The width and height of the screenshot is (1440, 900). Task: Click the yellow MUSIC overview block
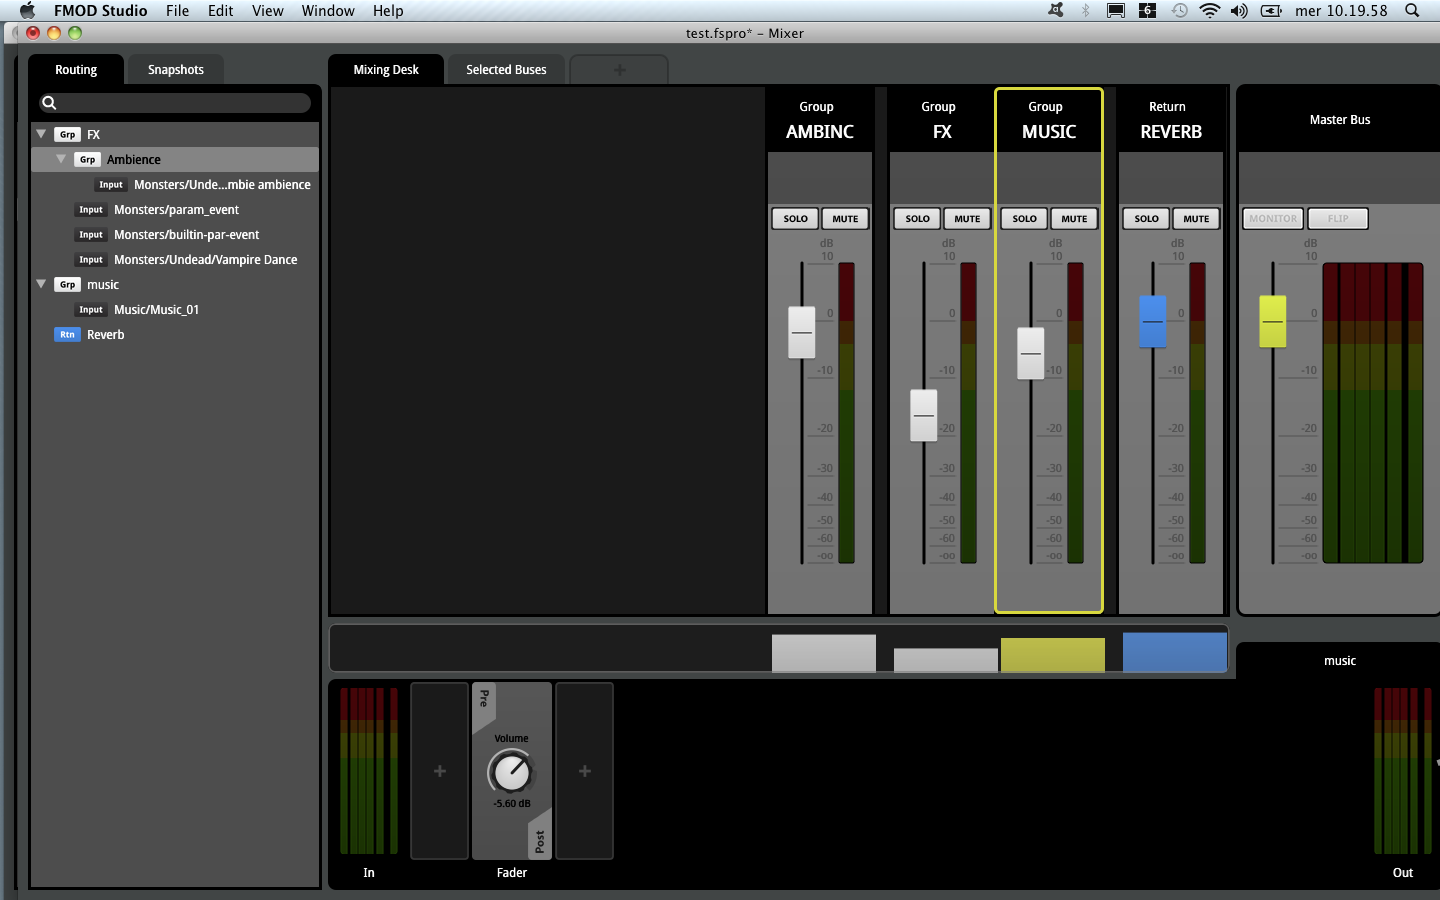click(x=1053, y=655)
